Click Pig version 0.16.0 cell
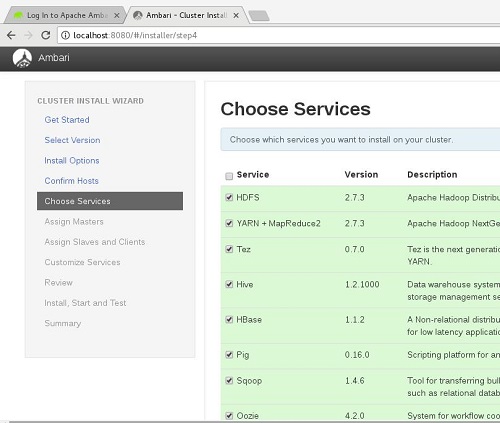Screen dimensions: 500x423 pyautogui.click(x=357, y=355)
